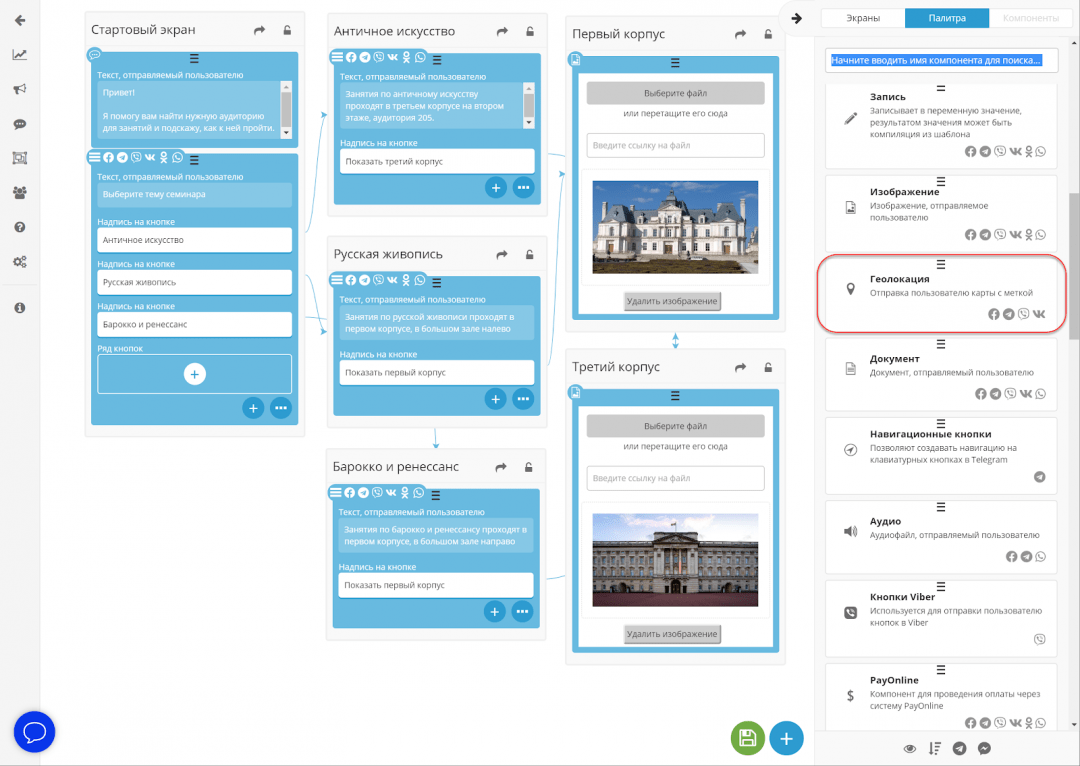Click the blue round add screen button
Viewport: 1080px width, 766px height.
coord(786,738)
